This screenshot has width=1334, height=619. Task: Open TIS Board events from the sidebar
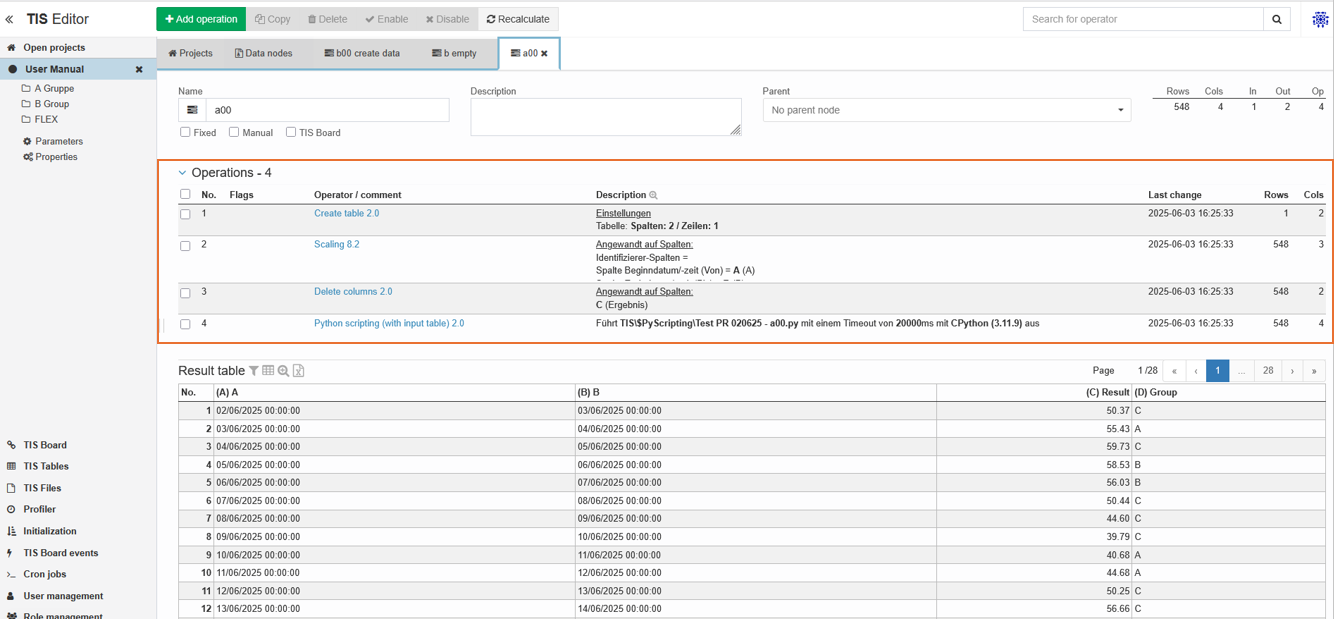pos(61,553)
